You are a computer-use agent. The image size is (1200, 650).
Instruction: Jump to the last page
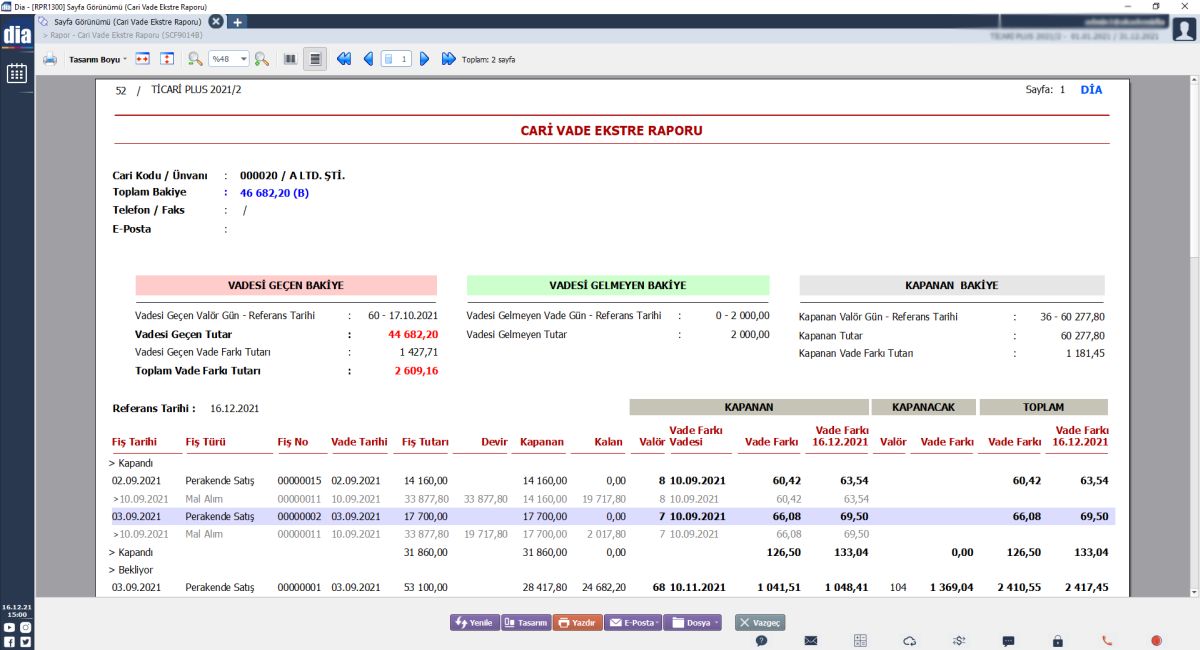pyautogui.click(x=449, y=60)
